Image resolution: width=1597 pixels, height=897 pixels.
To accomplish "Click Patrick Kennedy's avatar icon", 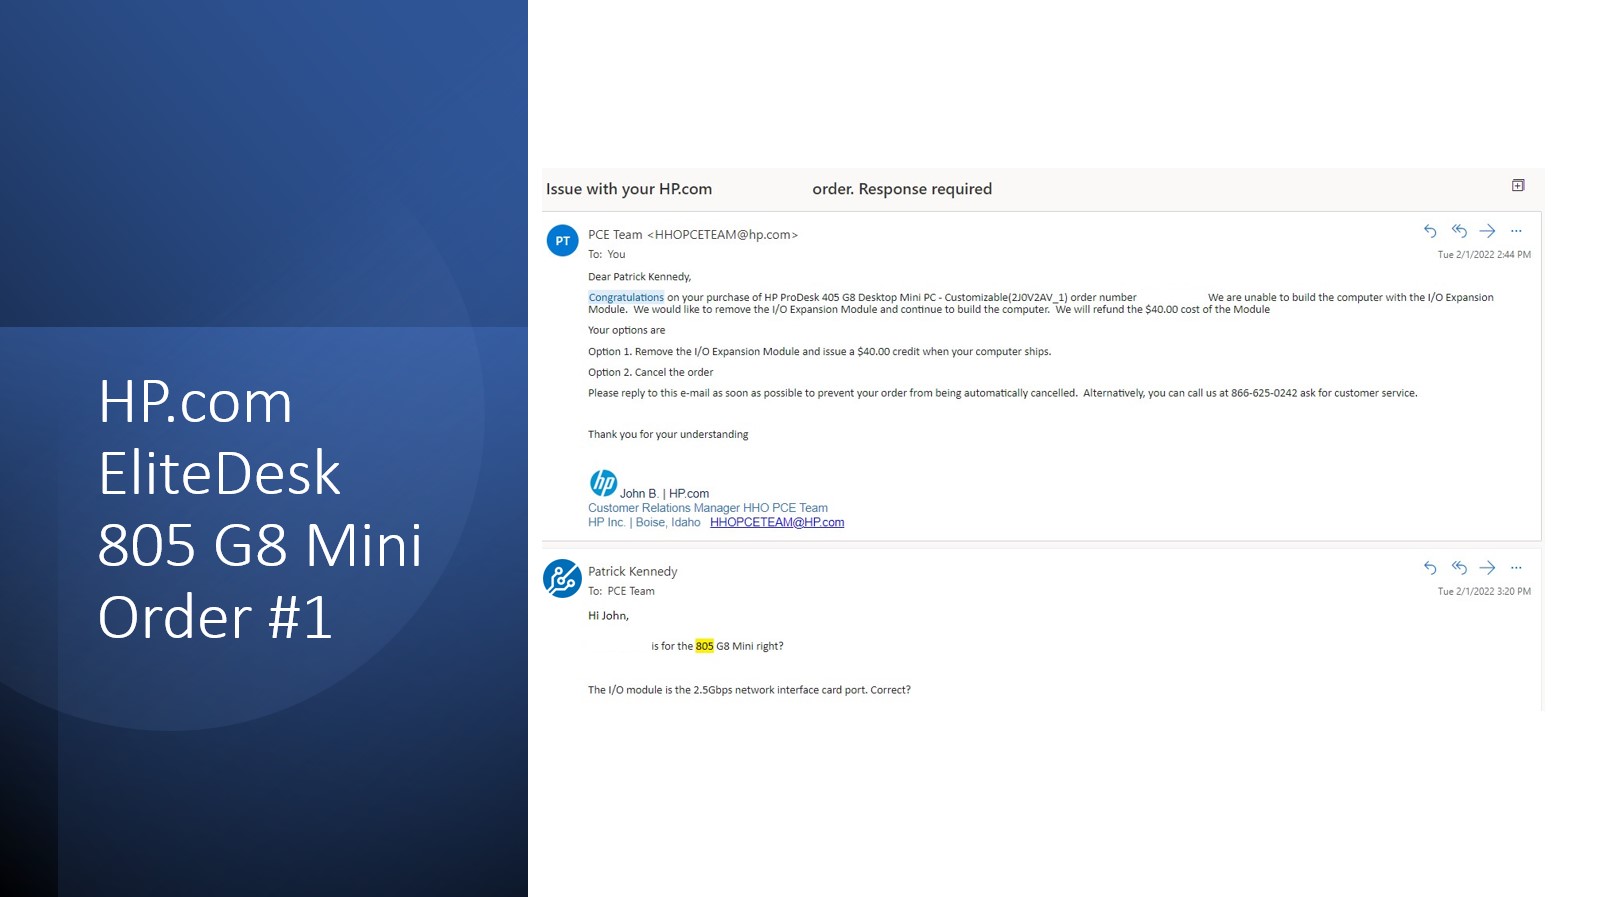I will point(562,578).
